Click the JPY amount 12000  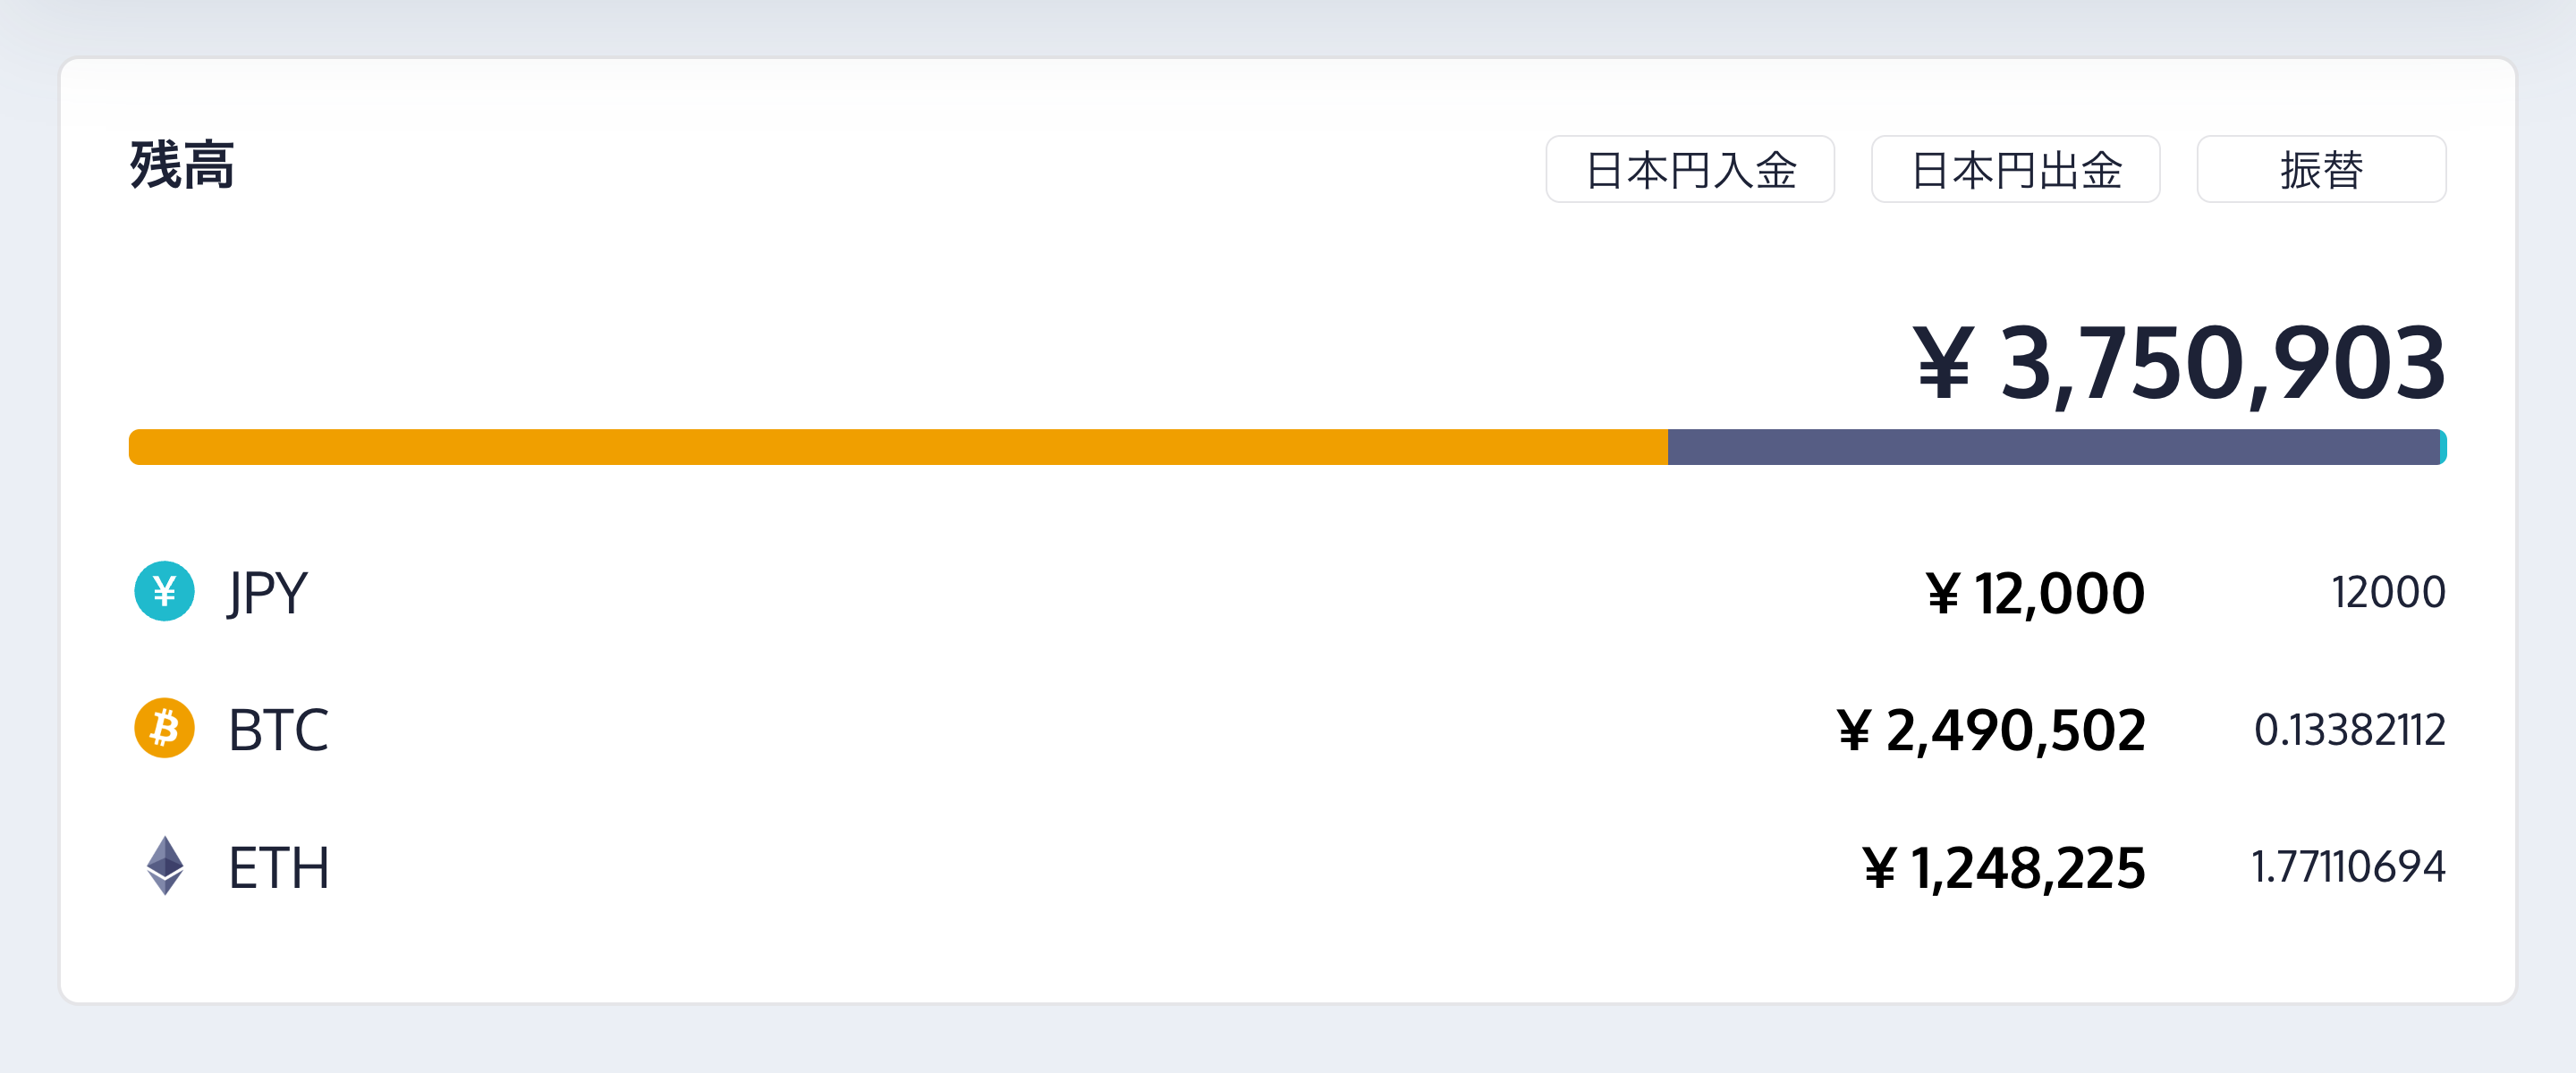[x=2388, y=593]
